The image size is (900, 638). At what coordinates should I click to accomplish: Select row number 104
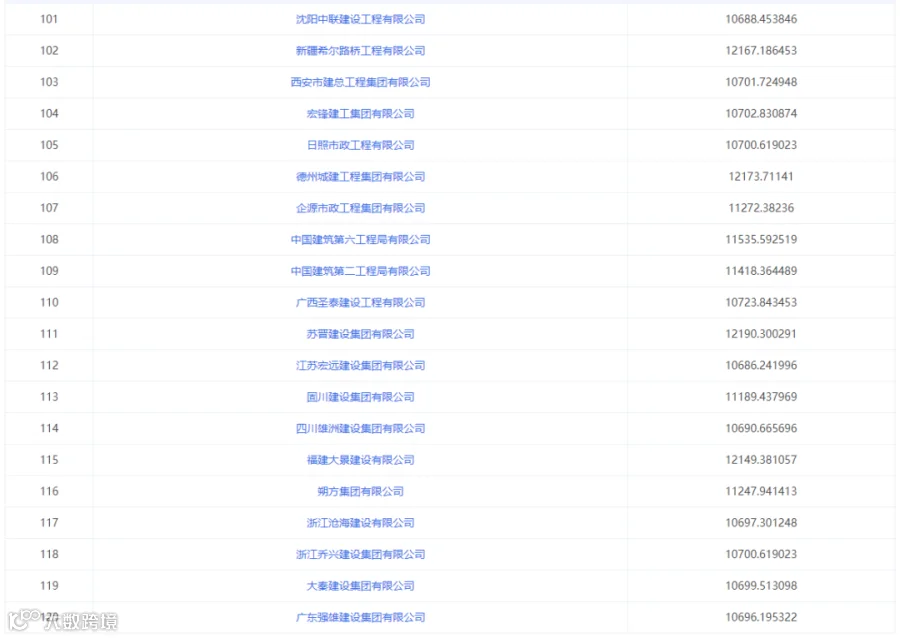49,114
